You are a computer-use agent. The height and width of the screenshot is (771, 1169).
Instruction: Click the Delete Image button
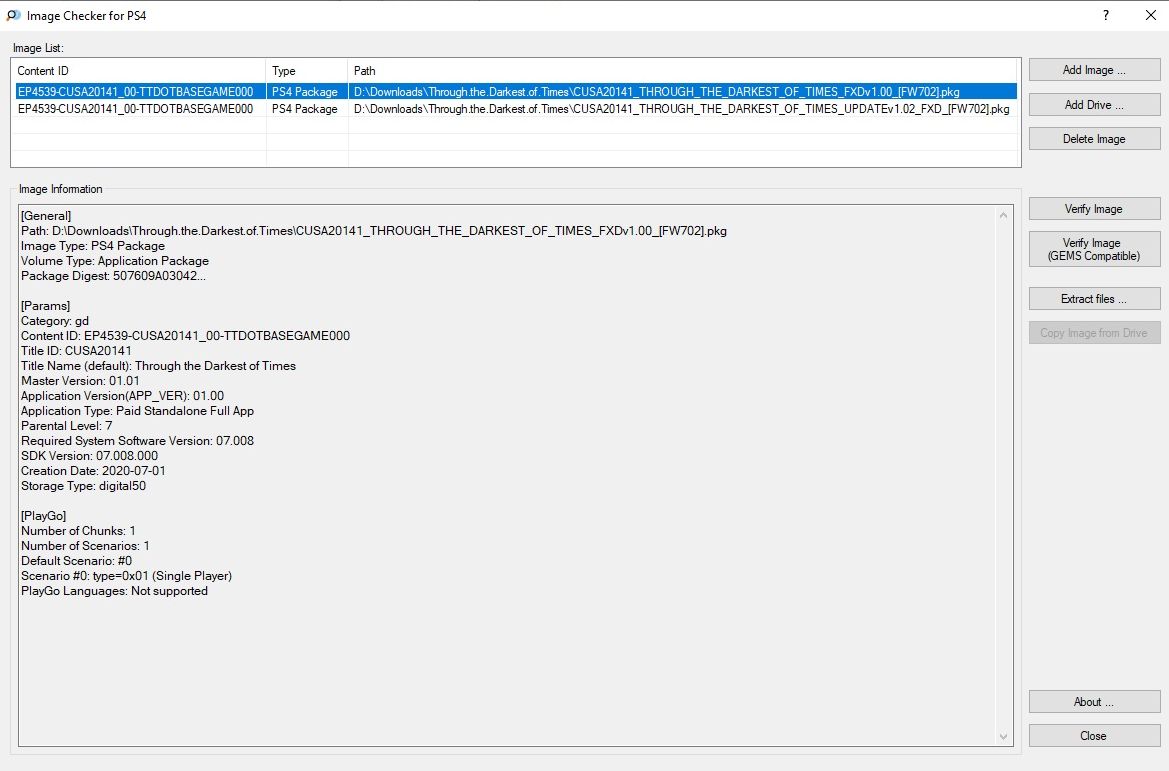[1094, 139]
